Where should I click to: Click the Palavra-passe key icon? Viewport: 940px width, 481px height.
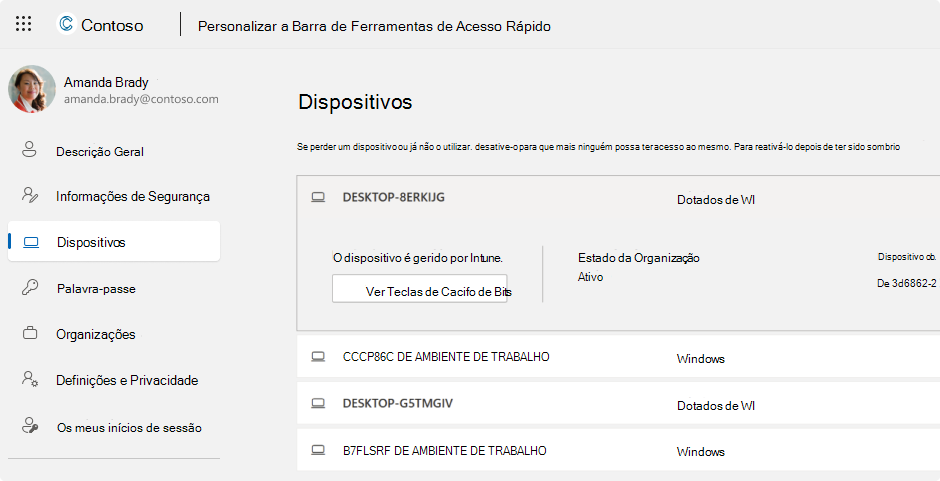(29, 287)
